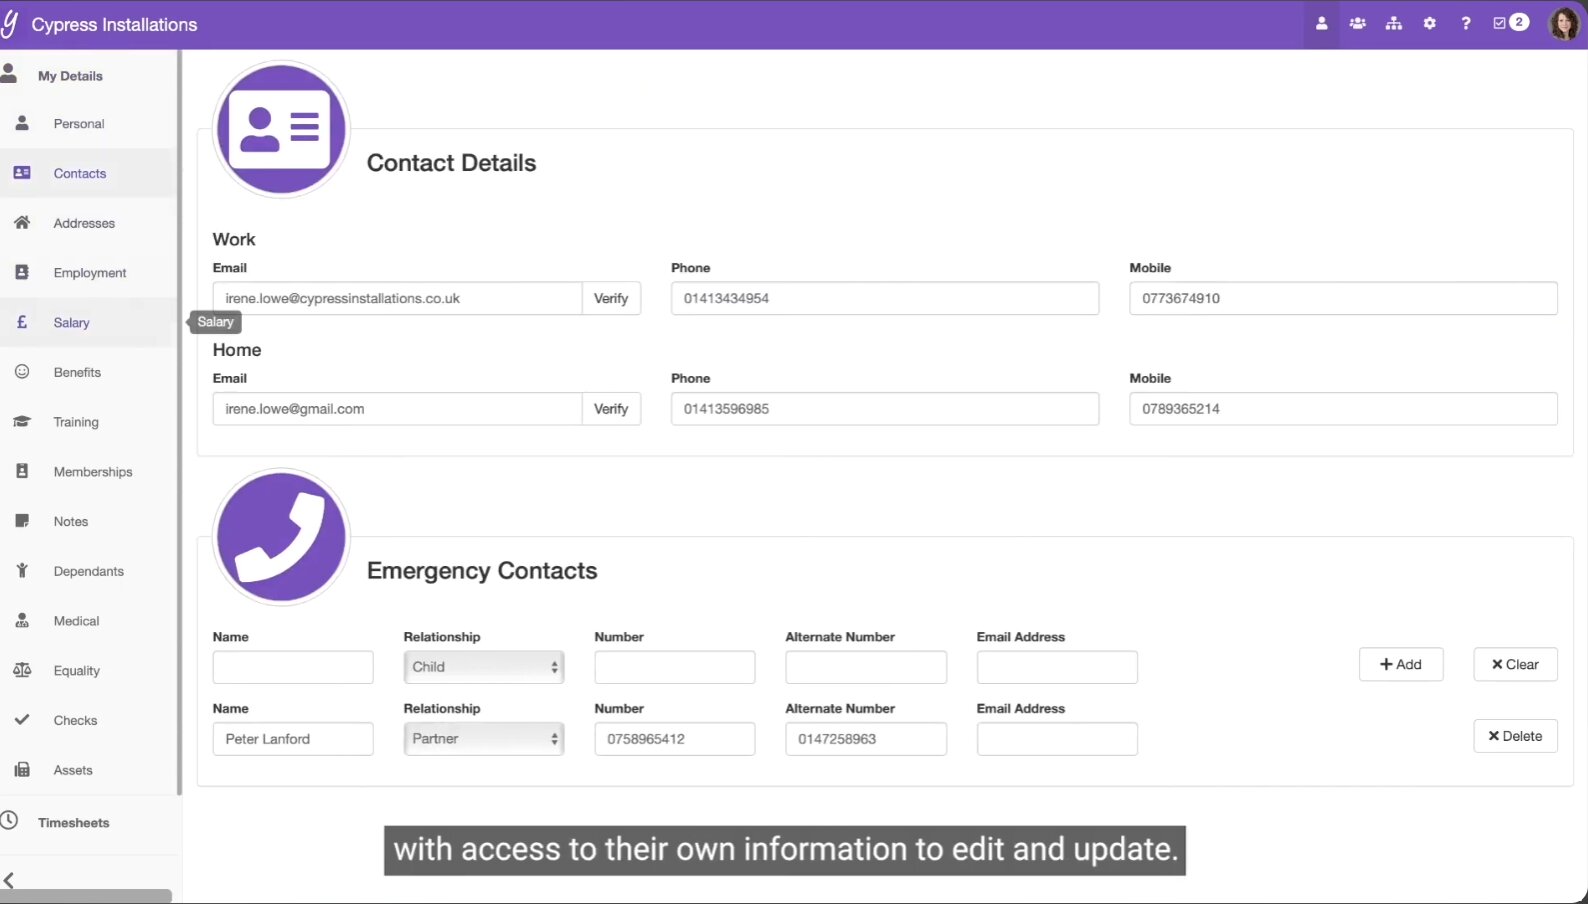1588x904 pixels.
Task: Open the Salary menu item
Action: (x=71, y=323)
